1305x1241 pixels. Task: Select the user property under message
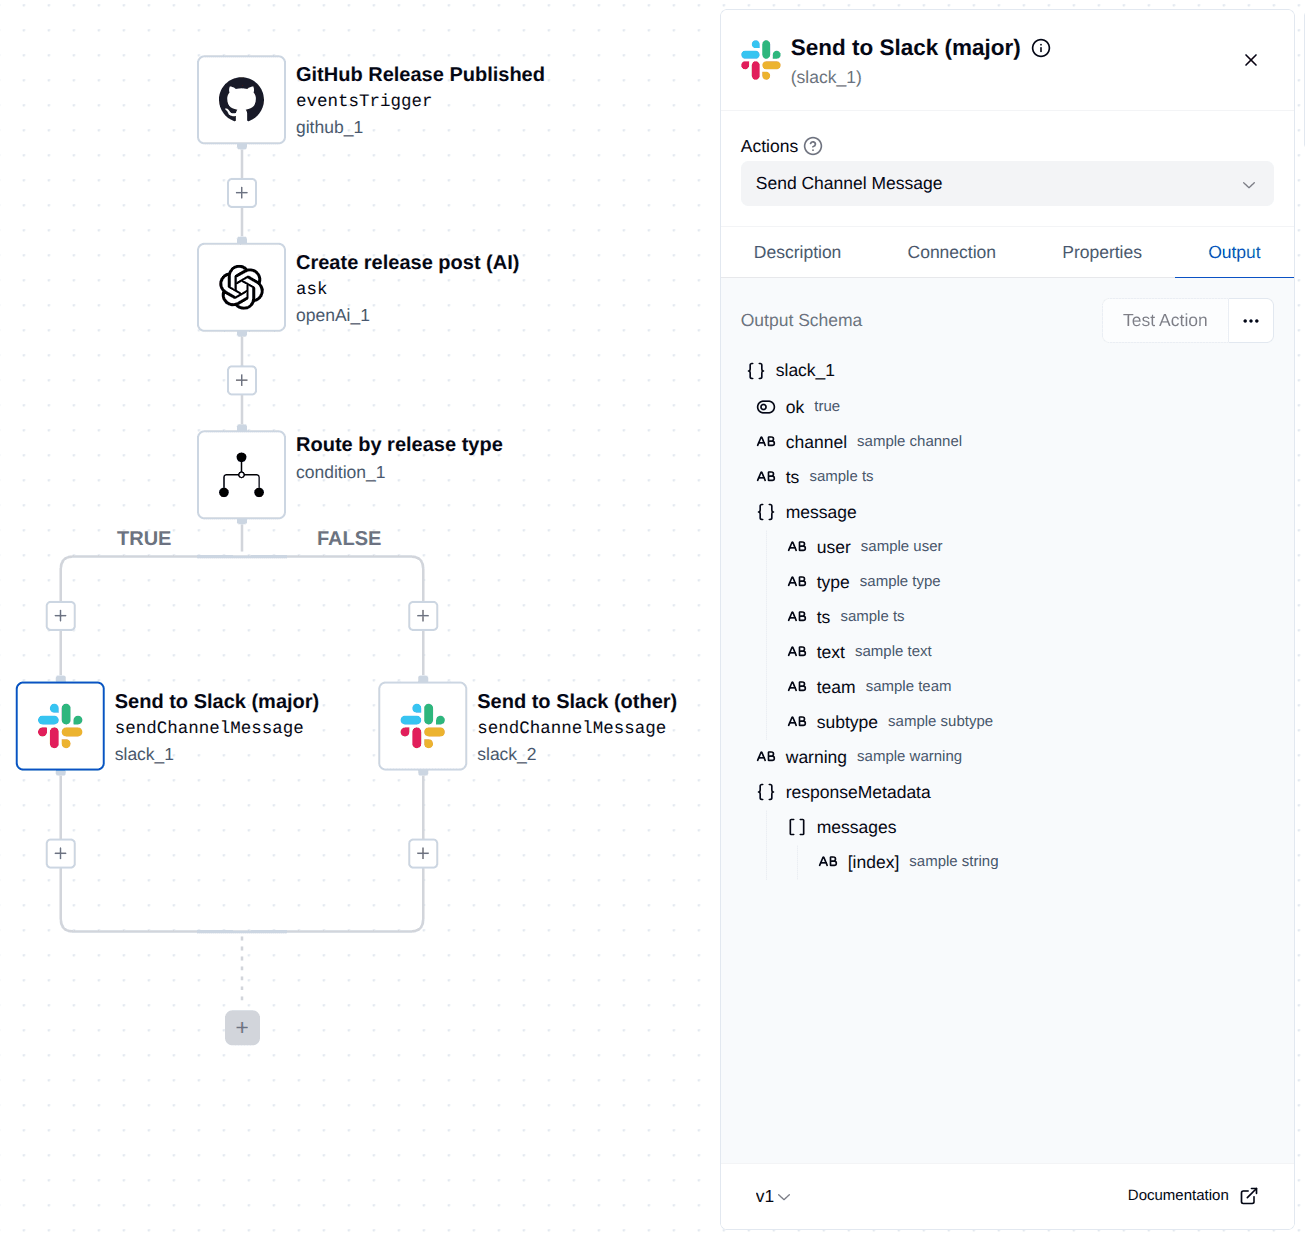pyautogui.click(x=833, y=547)
